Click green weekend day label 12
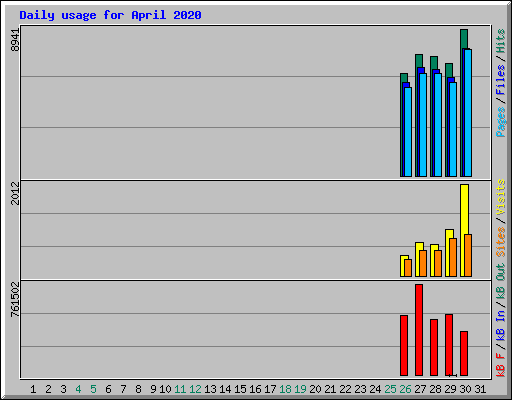 tap(195, 389)
